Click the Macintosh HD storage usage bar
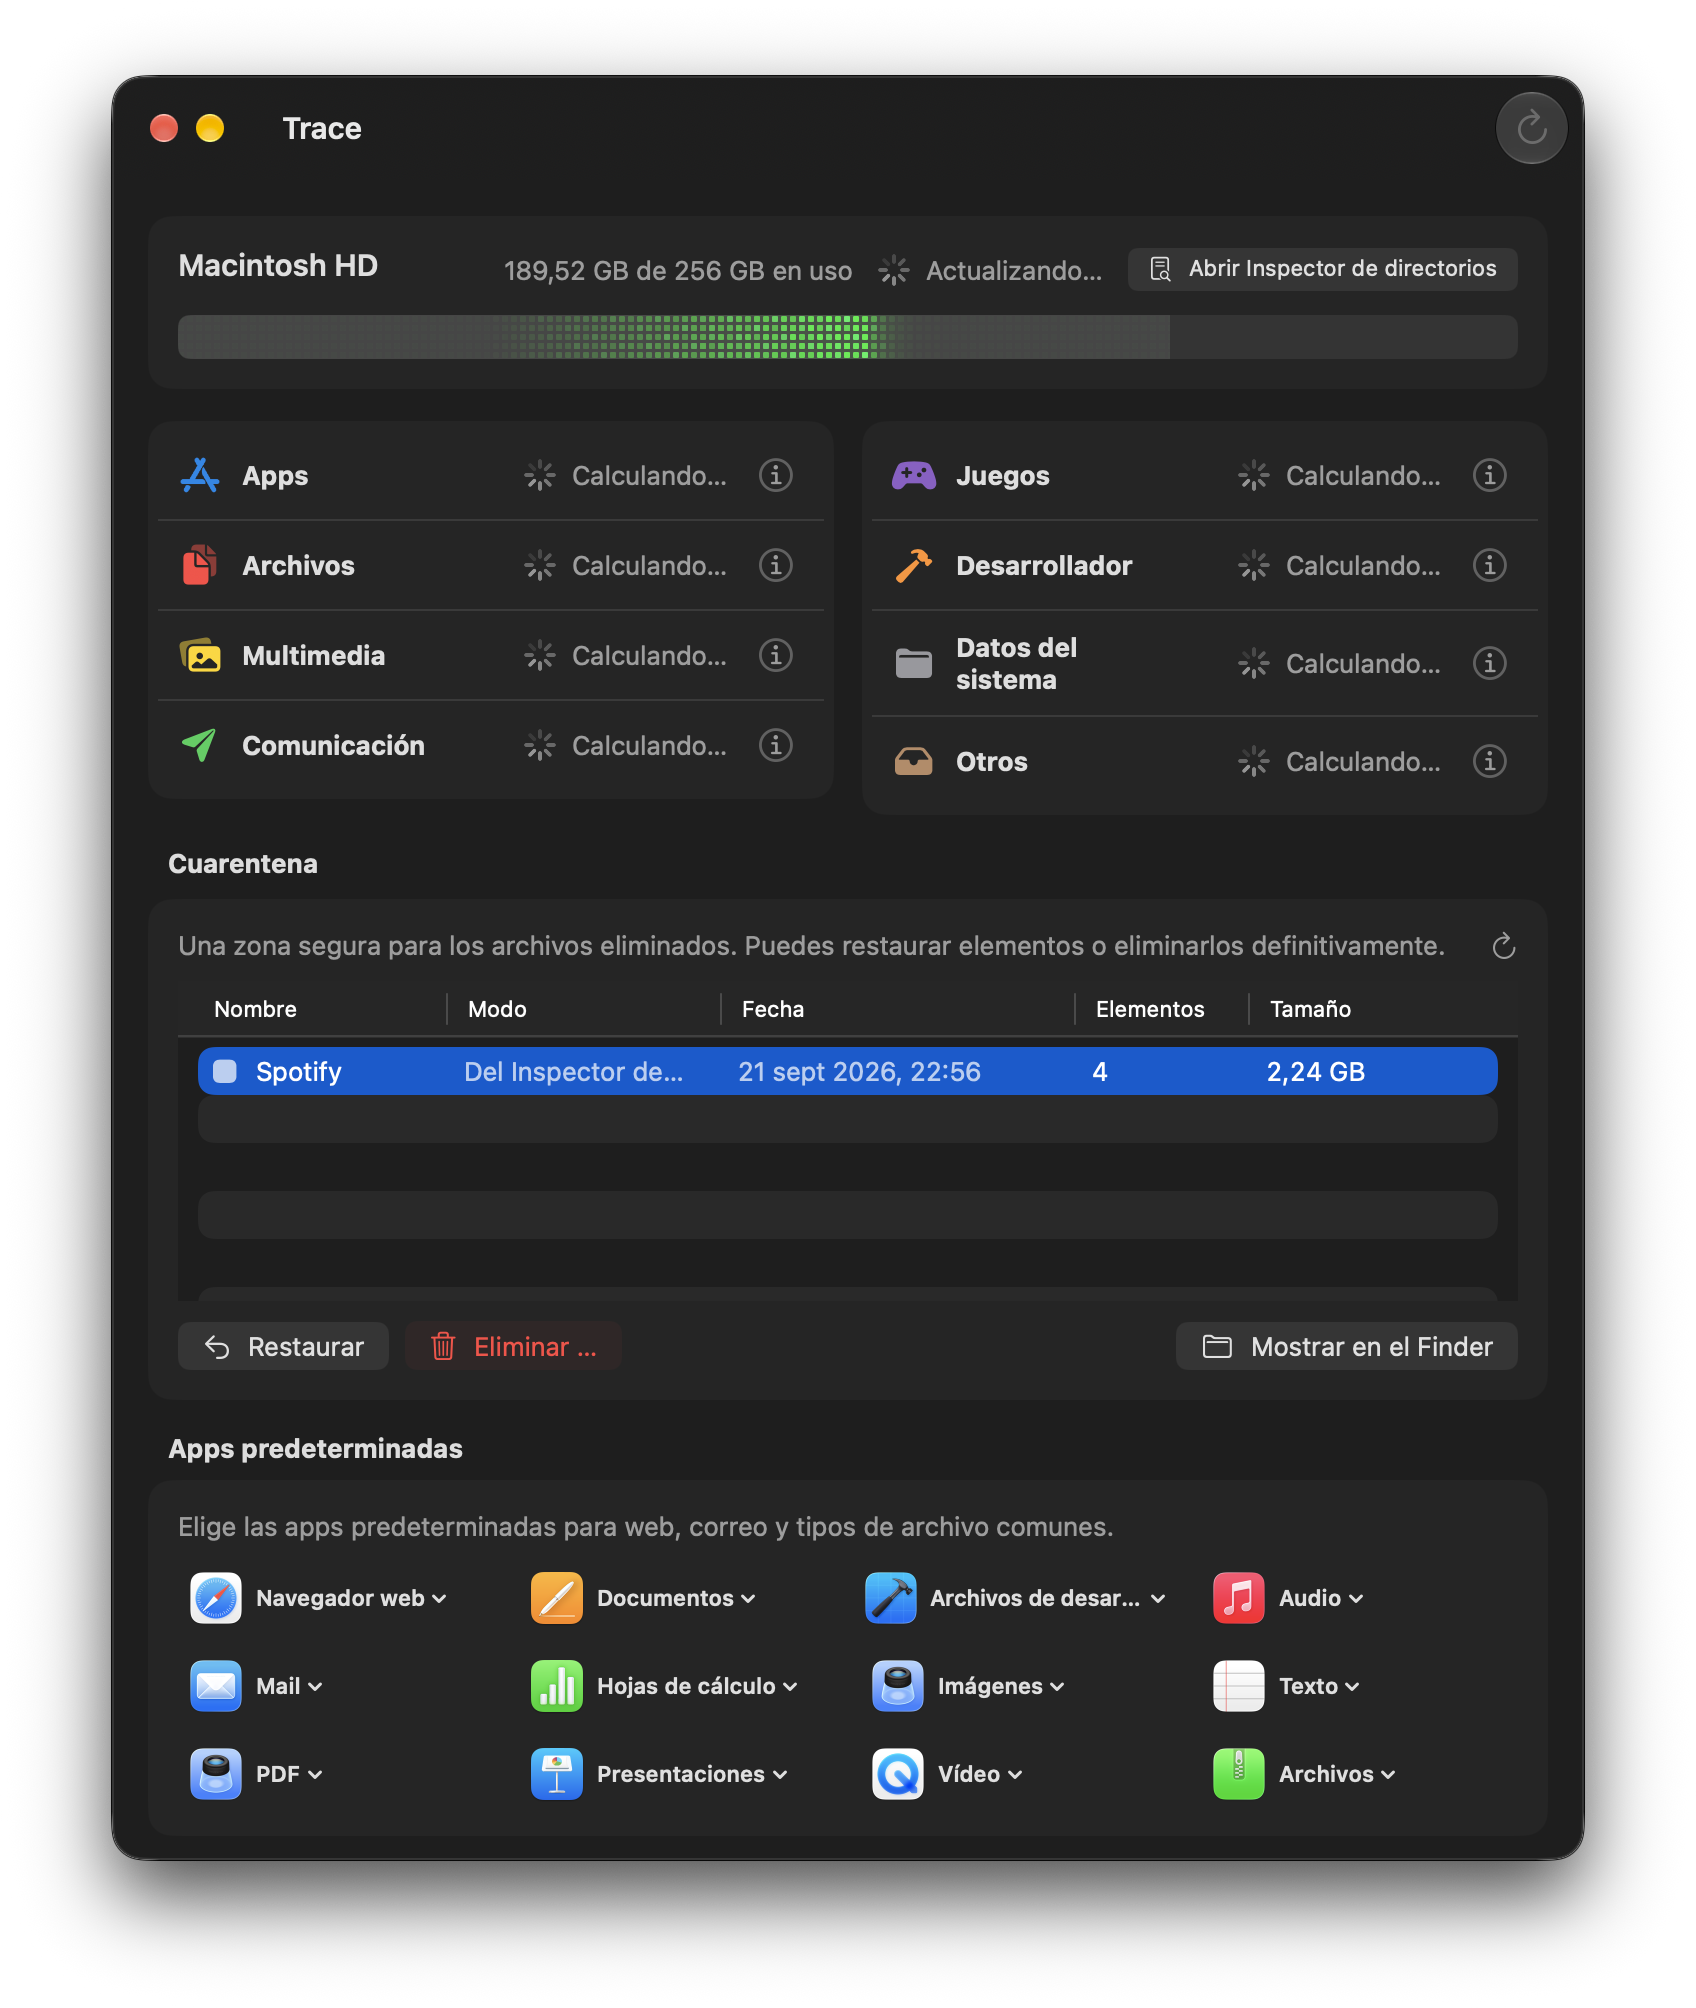 point(847,337)
